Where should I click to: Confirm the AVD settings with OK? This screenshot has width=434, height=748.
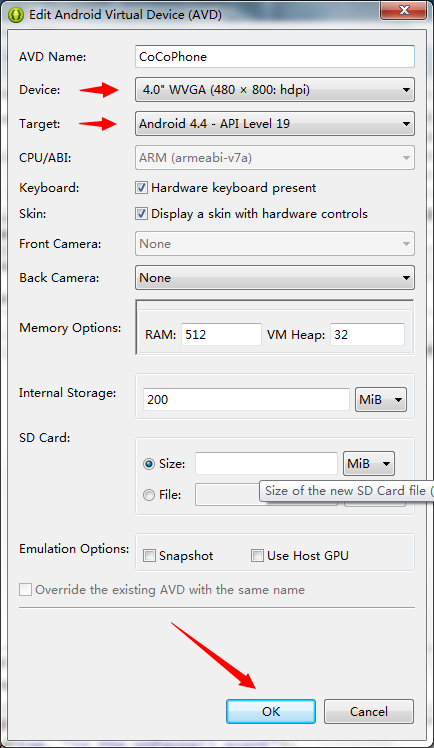tap(271, 712)
